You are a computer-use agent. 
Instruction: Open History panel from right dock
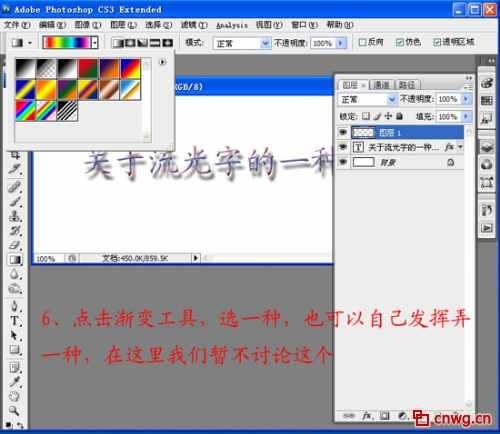click(x=486, y=210)
